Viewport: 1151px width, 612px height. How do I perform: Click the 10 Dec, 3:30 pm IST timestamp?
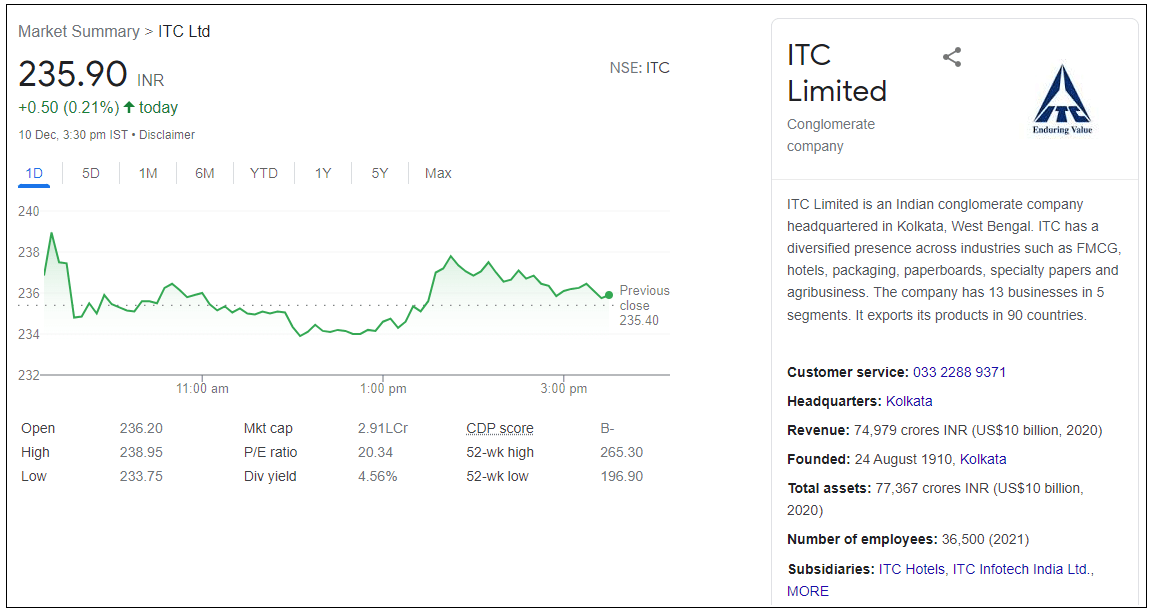pyautogui.click(x=73, y=135)
